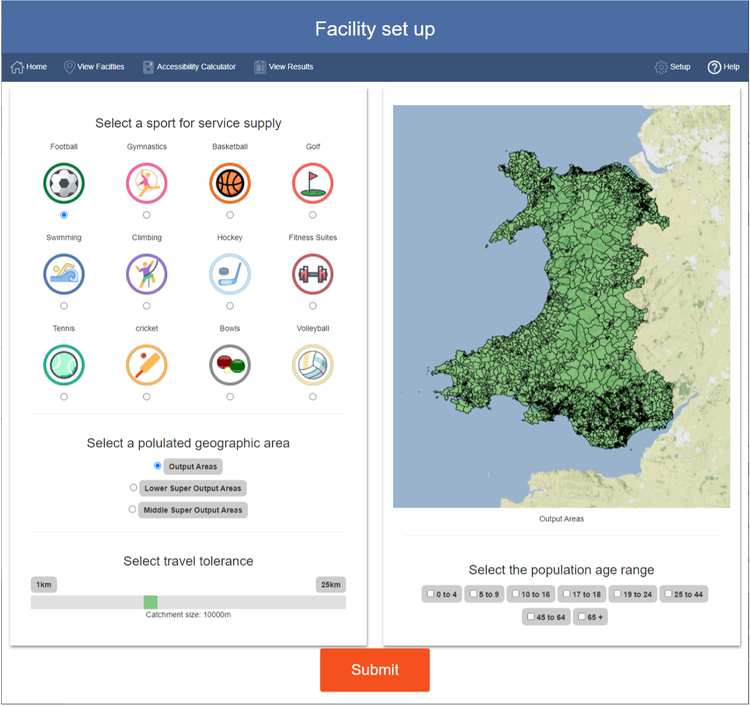Select the Gymnastics sport icon
Viewport: 750px width, 706px height.
click(147, 183)
